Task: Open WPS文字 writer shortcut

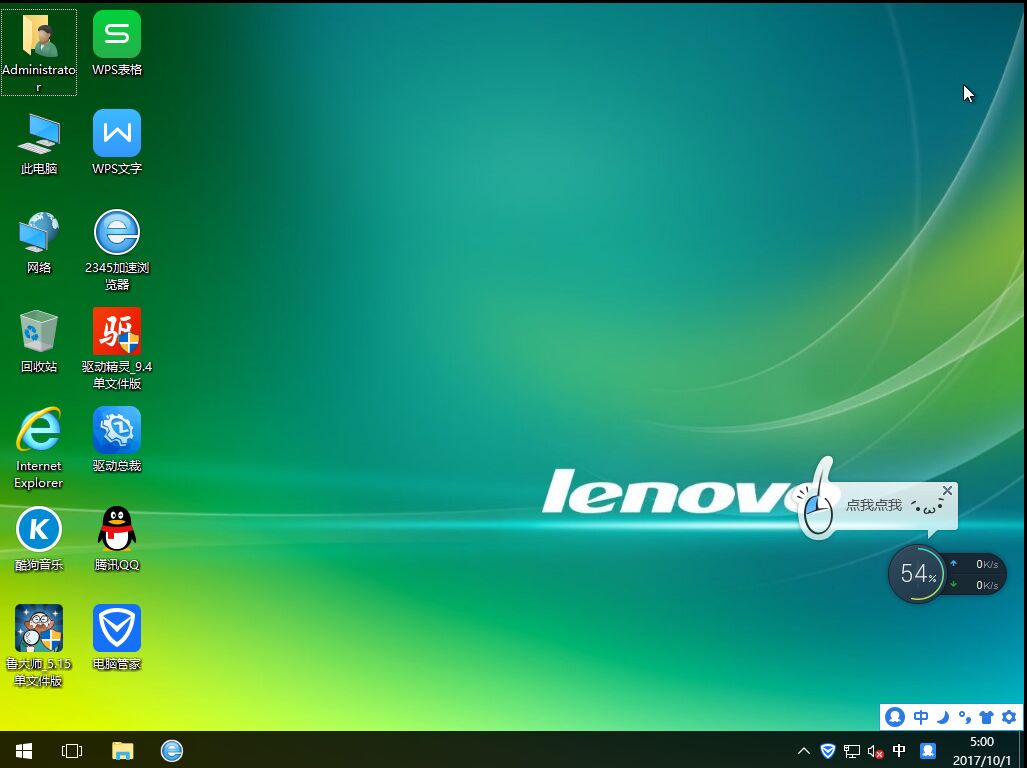Action: 117,143
